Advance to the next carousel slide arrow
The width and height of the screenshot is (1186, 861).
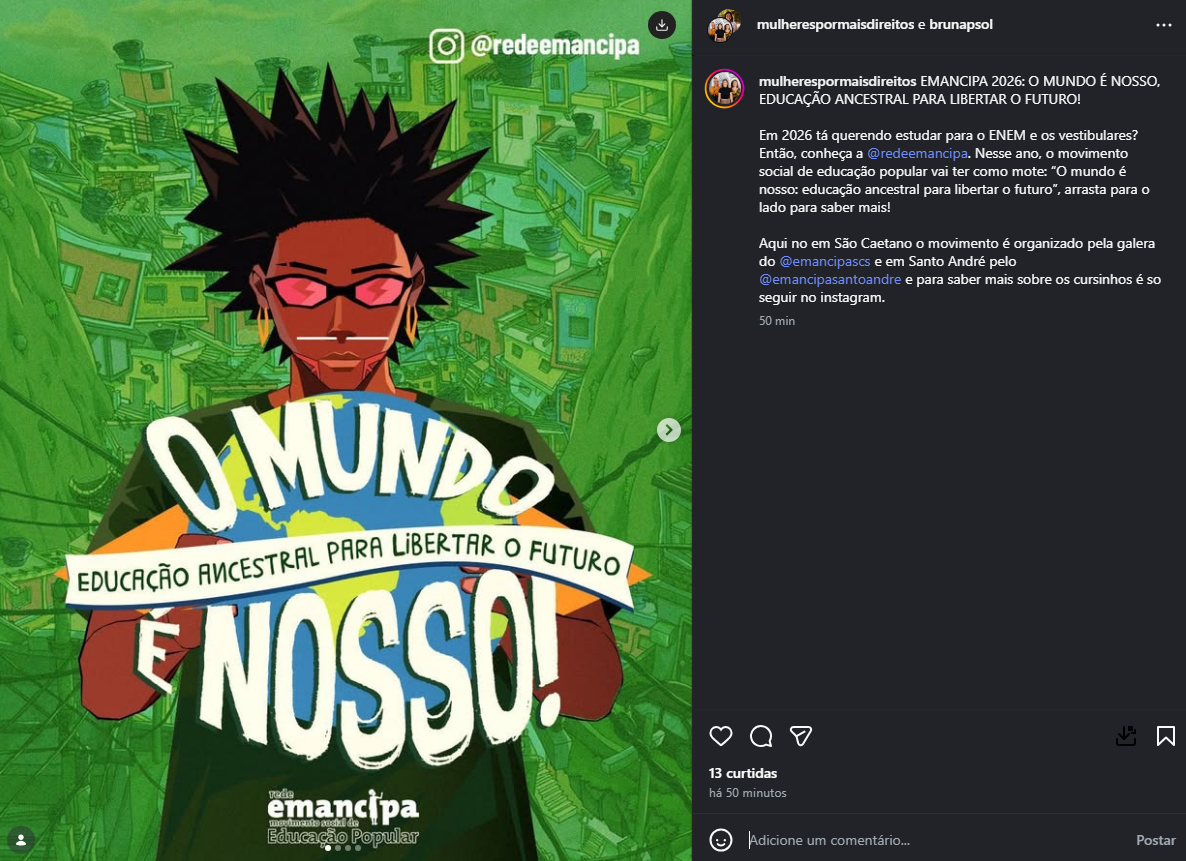click(669, 430)
